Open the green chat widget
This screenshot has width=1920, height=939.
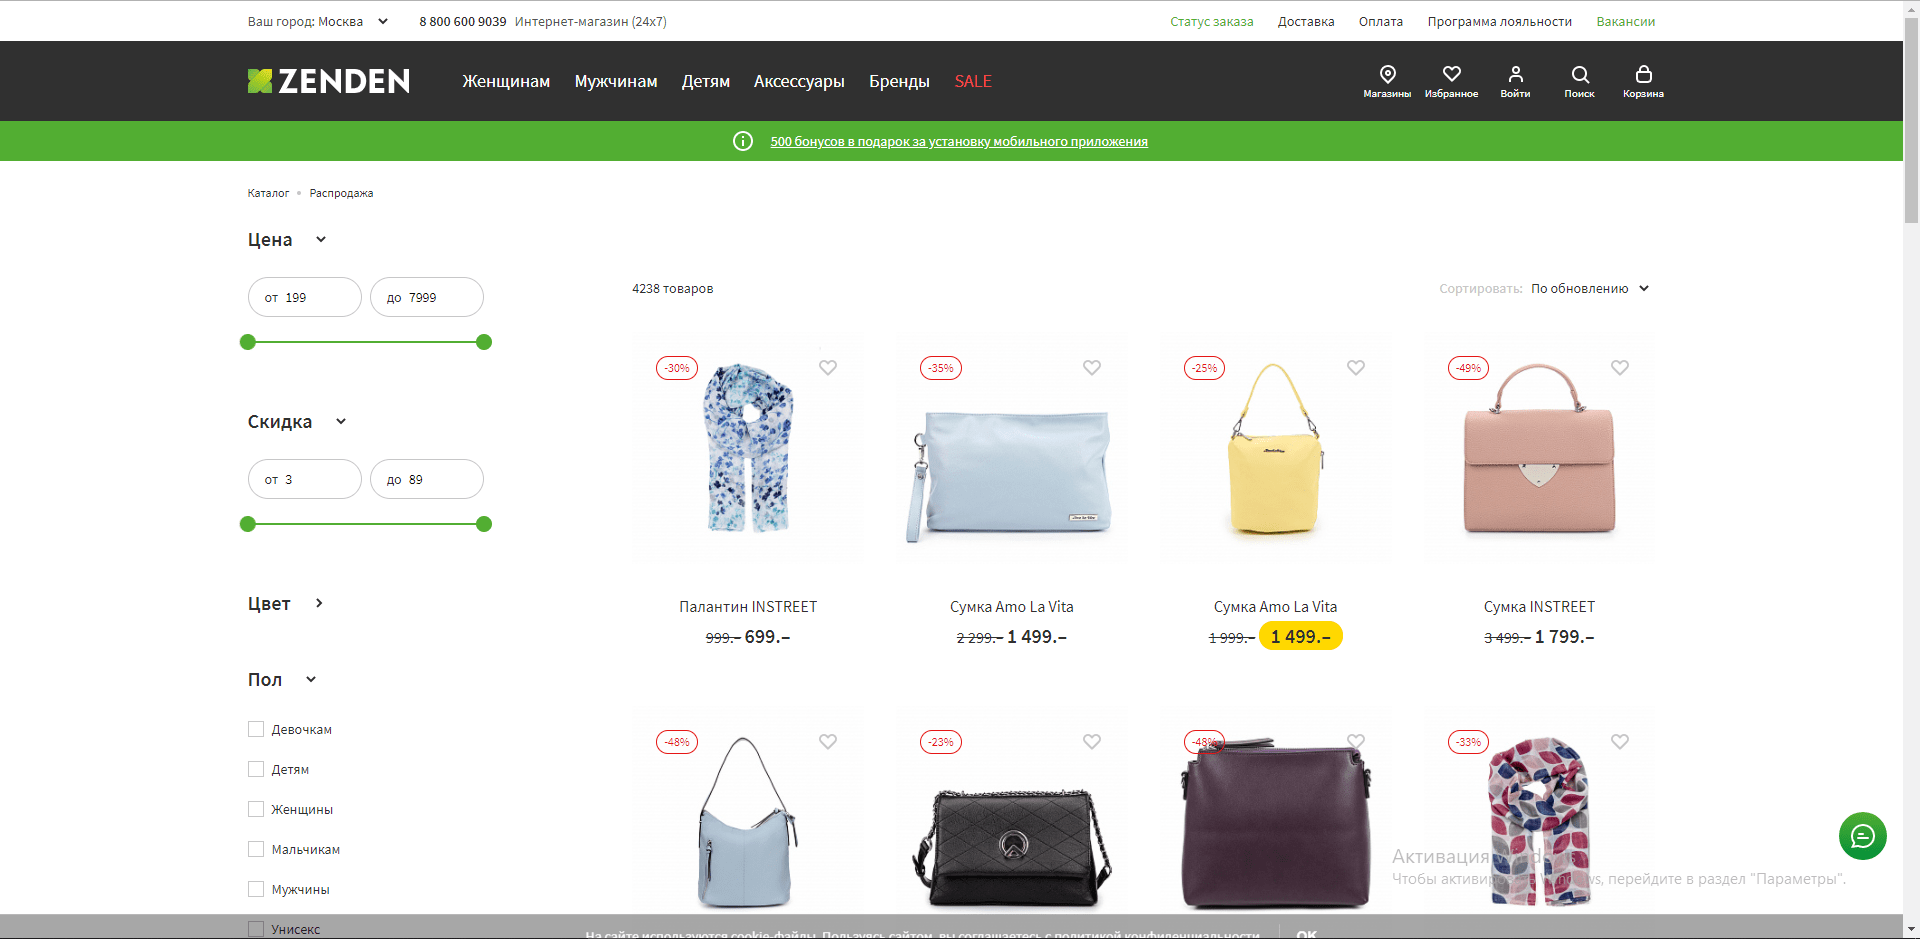click(x=1863, y=835)
